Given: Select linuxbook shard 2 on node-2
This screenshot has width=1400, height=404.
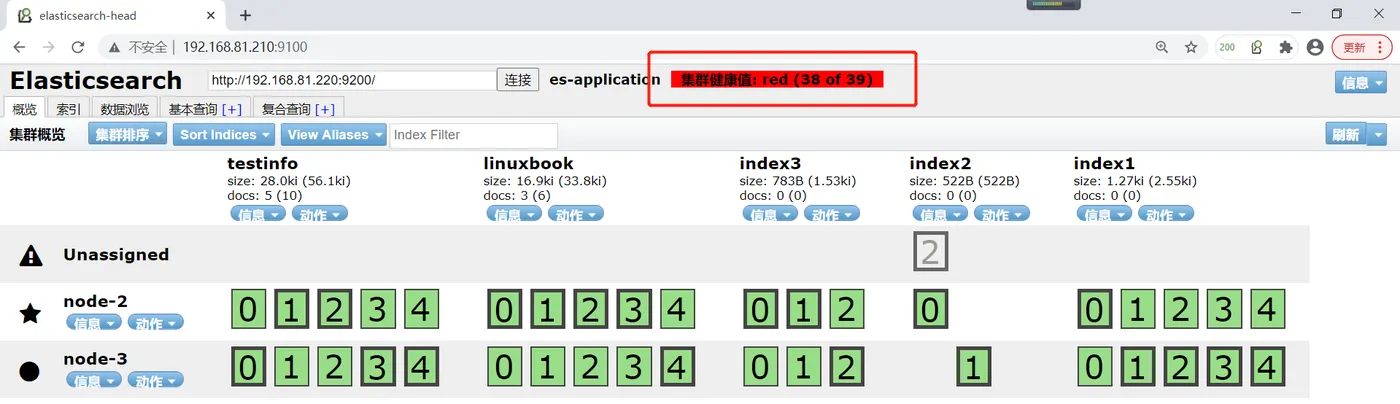Looking at the screenshot, I should [x=590, y=310].
